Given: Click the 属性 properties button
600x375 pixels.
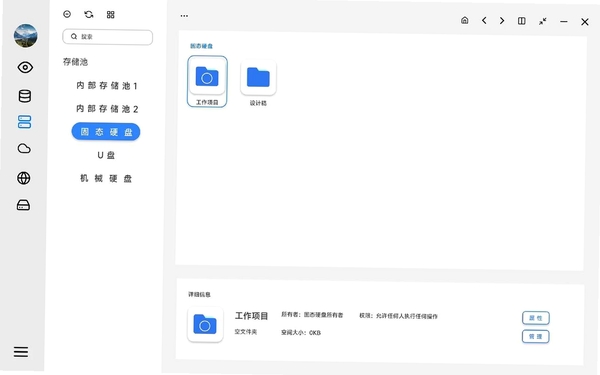Looking at the screenshot, I should click(536, 318).
